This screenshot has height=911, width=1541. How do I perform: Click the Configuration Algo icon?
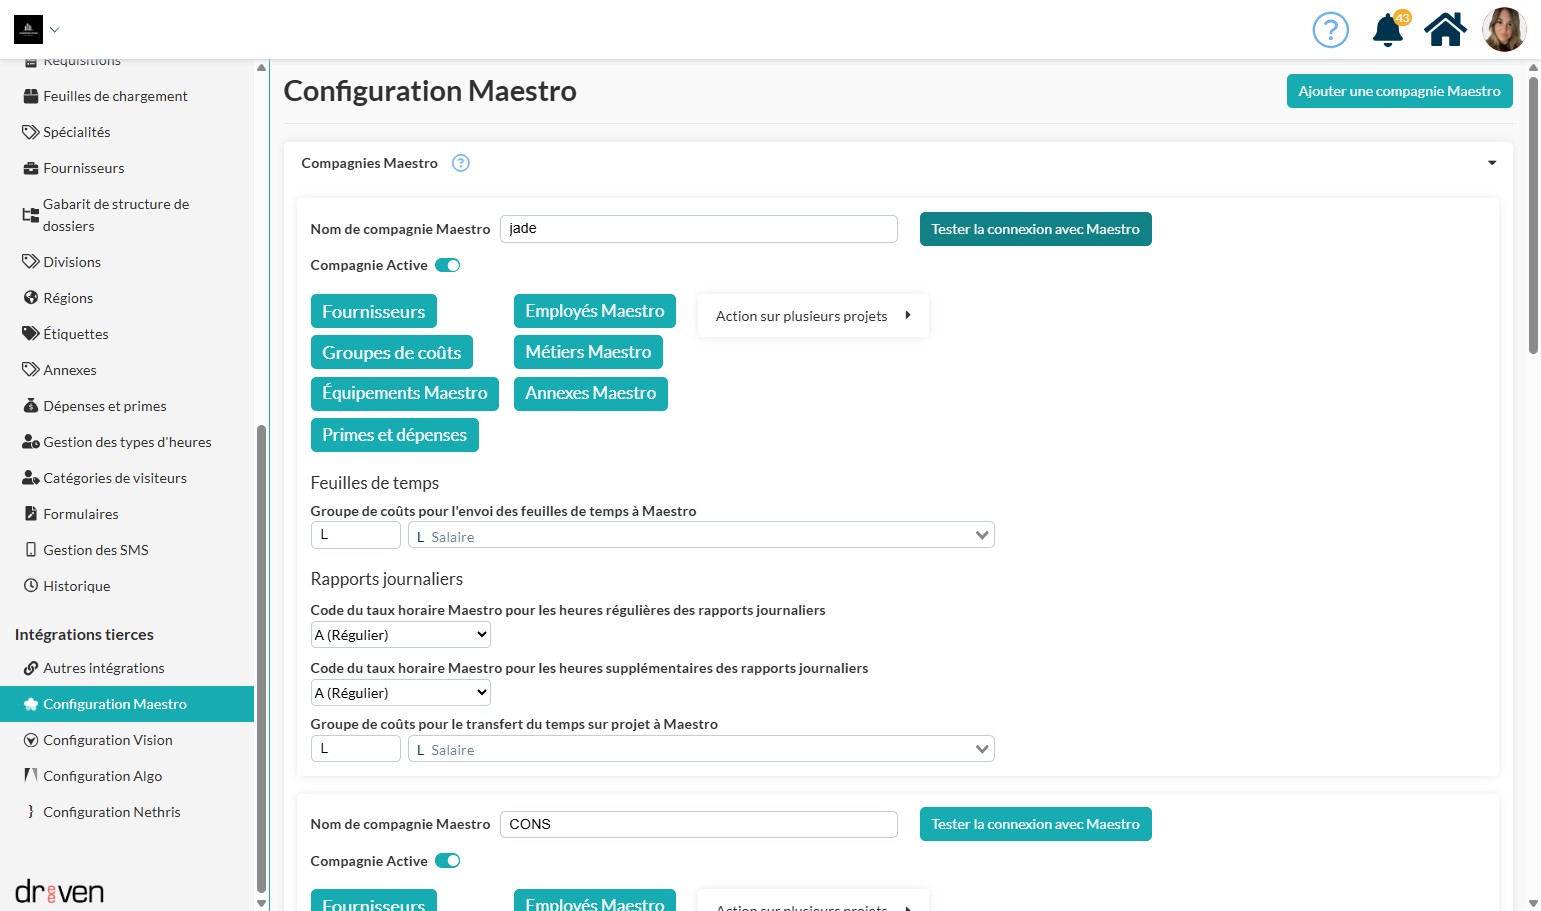(31, 776)
